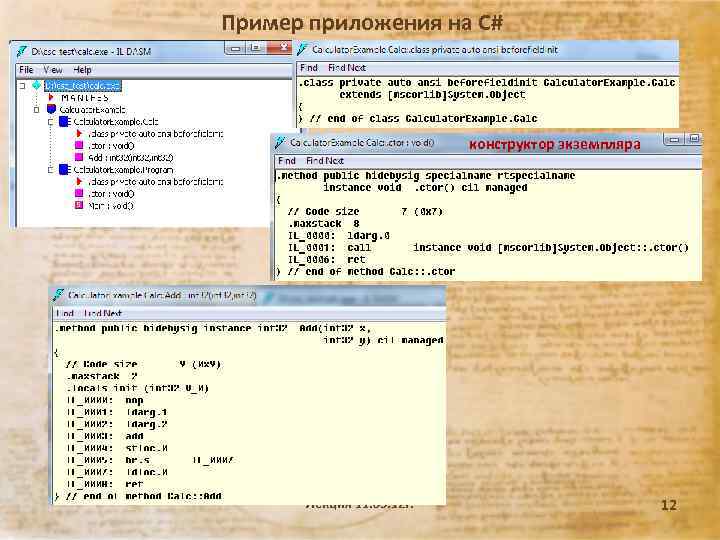This screenshot has height=540, width=720.
Task: Collapse the CalculatorExample.Calc class node
Action: (50, 122)
